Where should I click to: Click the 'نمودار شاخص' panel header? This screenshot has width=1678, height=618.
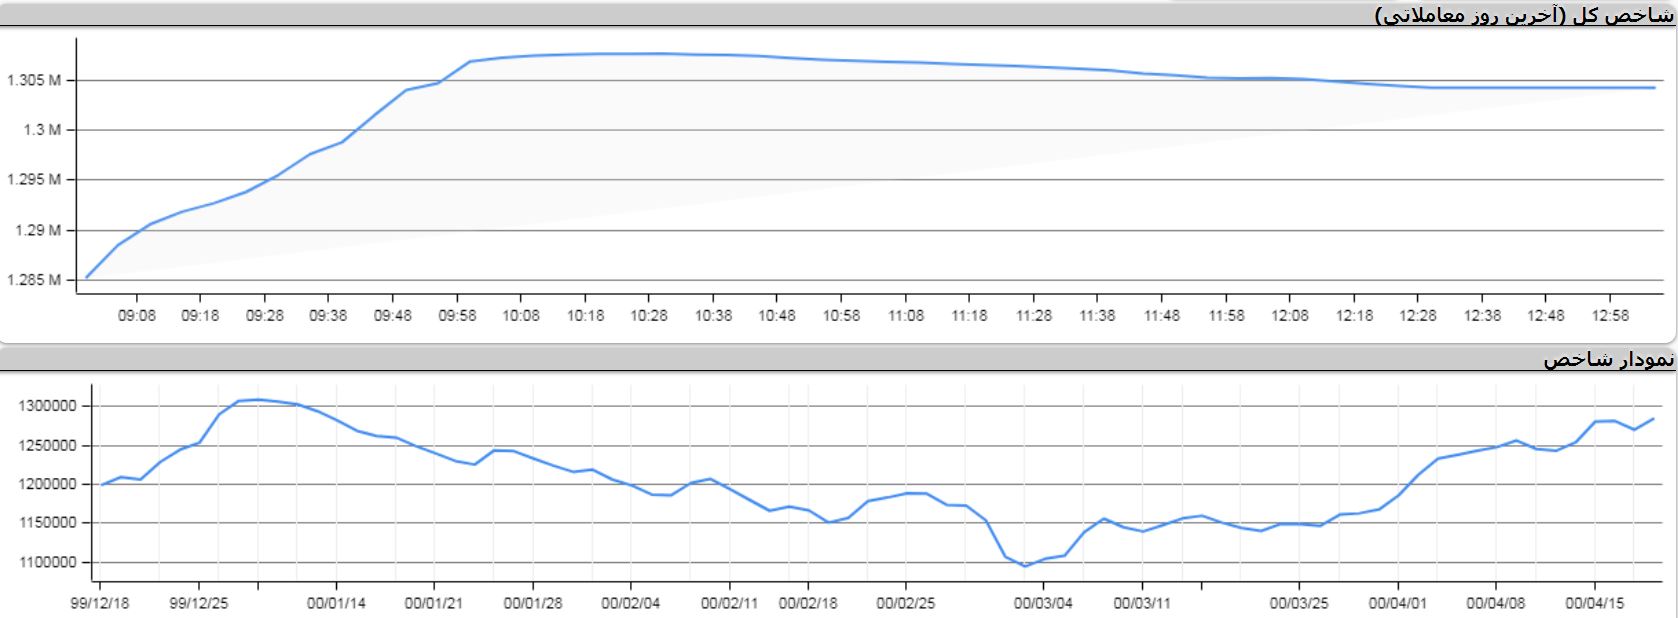pyautogui.click(x=1608, y=360)
